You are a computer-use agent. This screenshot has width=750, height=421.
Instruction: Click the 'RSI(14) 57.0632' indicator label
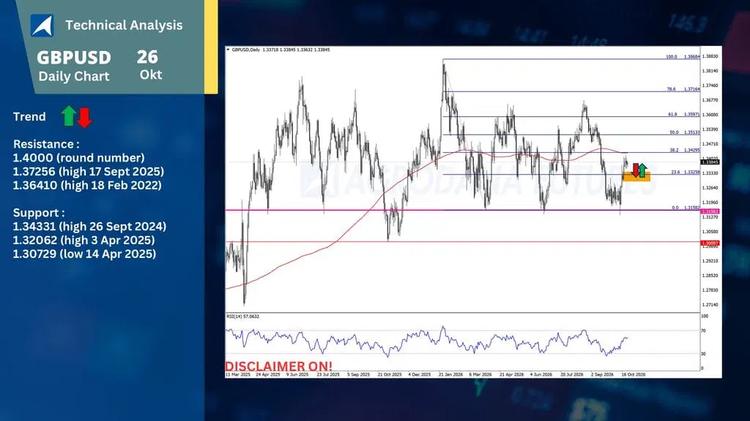(243, 317)
